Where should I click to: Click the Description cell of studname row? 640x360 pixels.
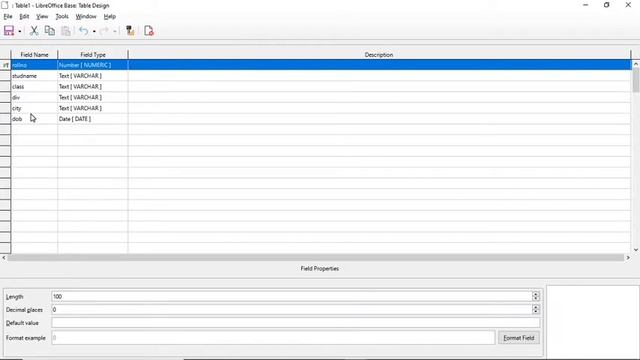pos(379,76)
